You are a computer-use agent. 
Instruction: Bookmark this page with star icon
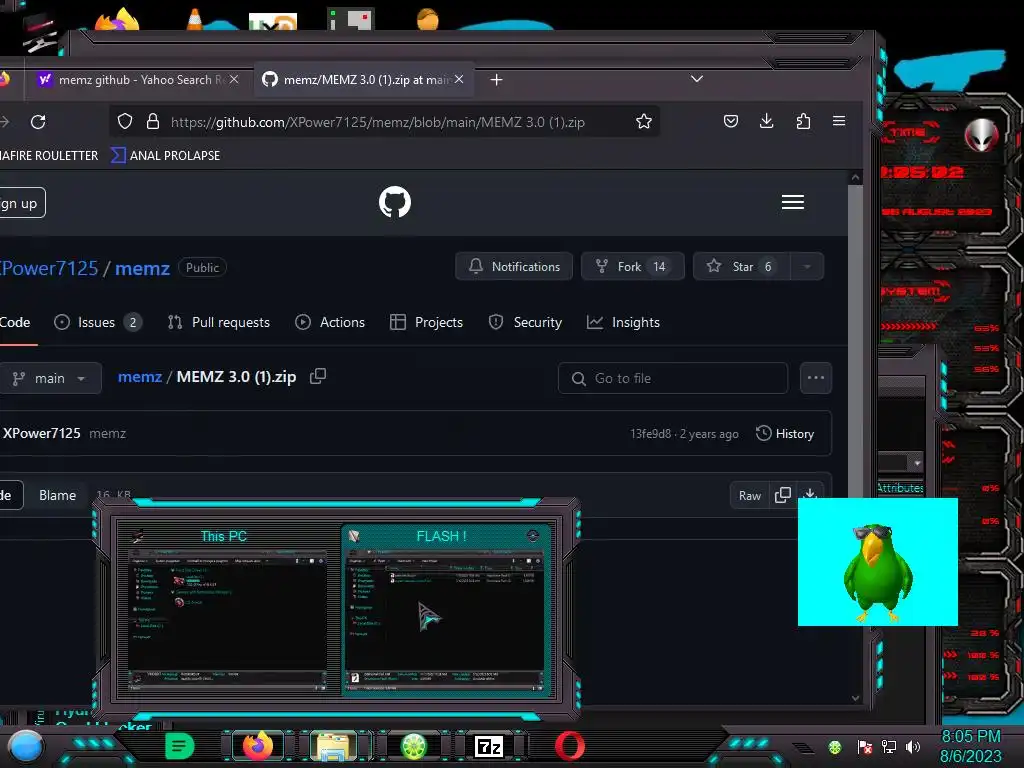644,121
